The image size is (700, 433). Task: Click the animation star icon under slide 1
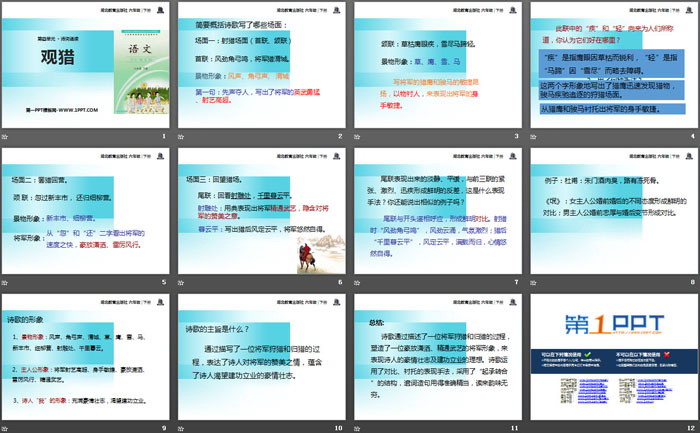point(4,137)
